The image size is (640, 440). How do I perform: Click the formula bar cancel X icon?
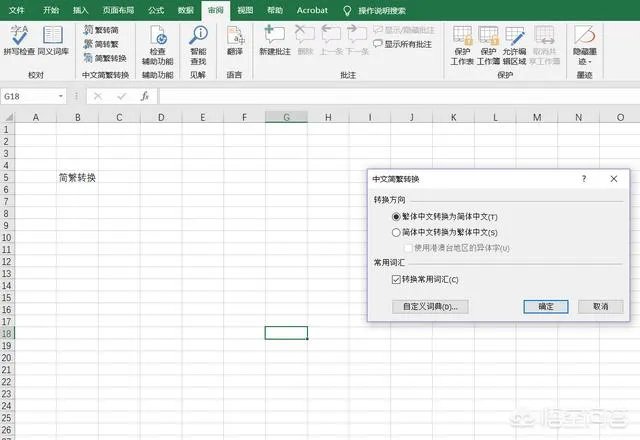[98, 96]
